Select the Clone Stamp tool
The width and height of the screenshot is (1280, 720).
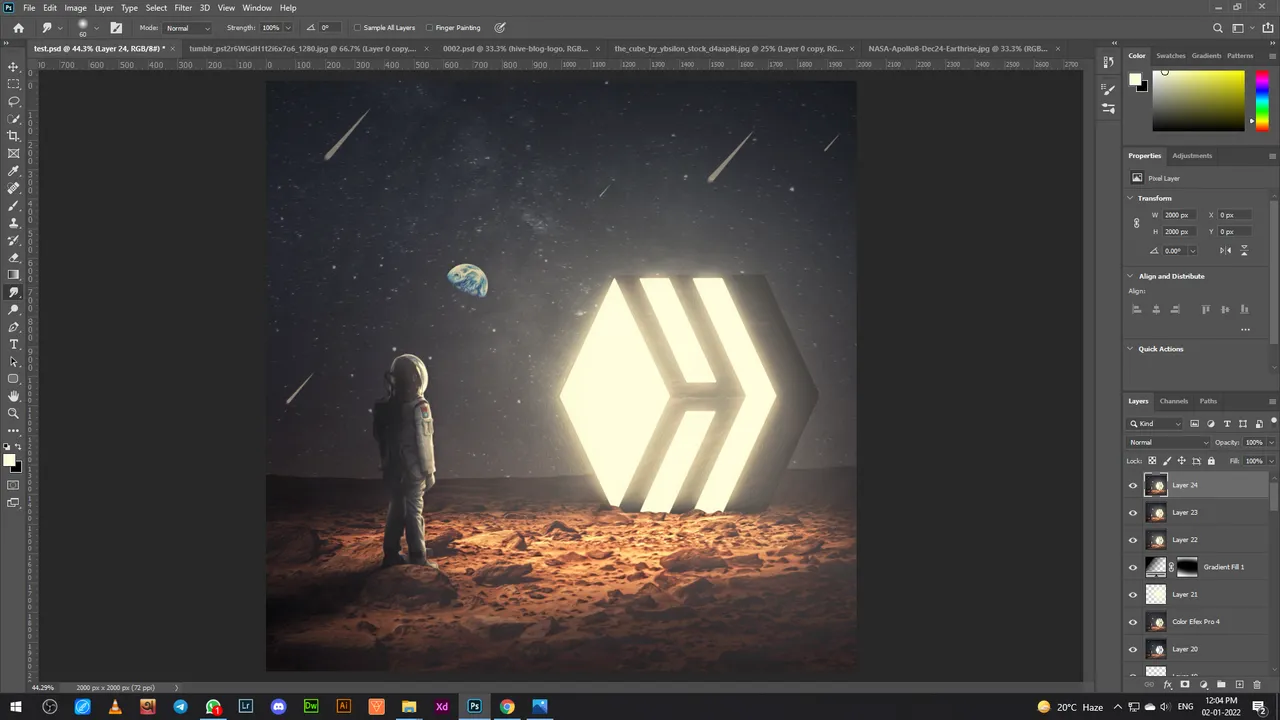tap(13, 223)
